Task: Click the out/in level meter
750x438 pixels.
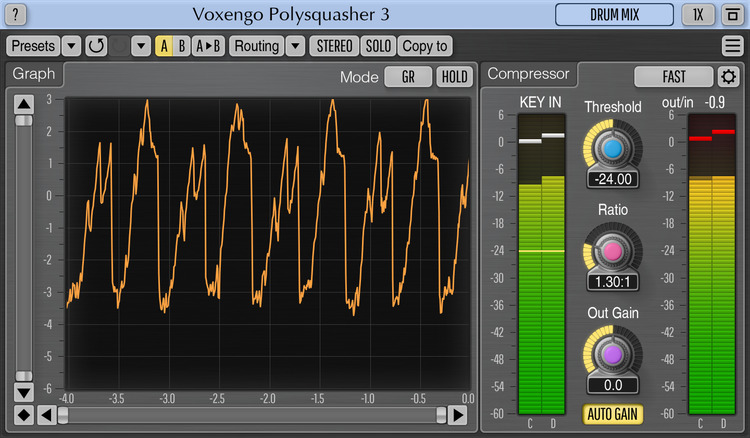Action: coord(712,264)
